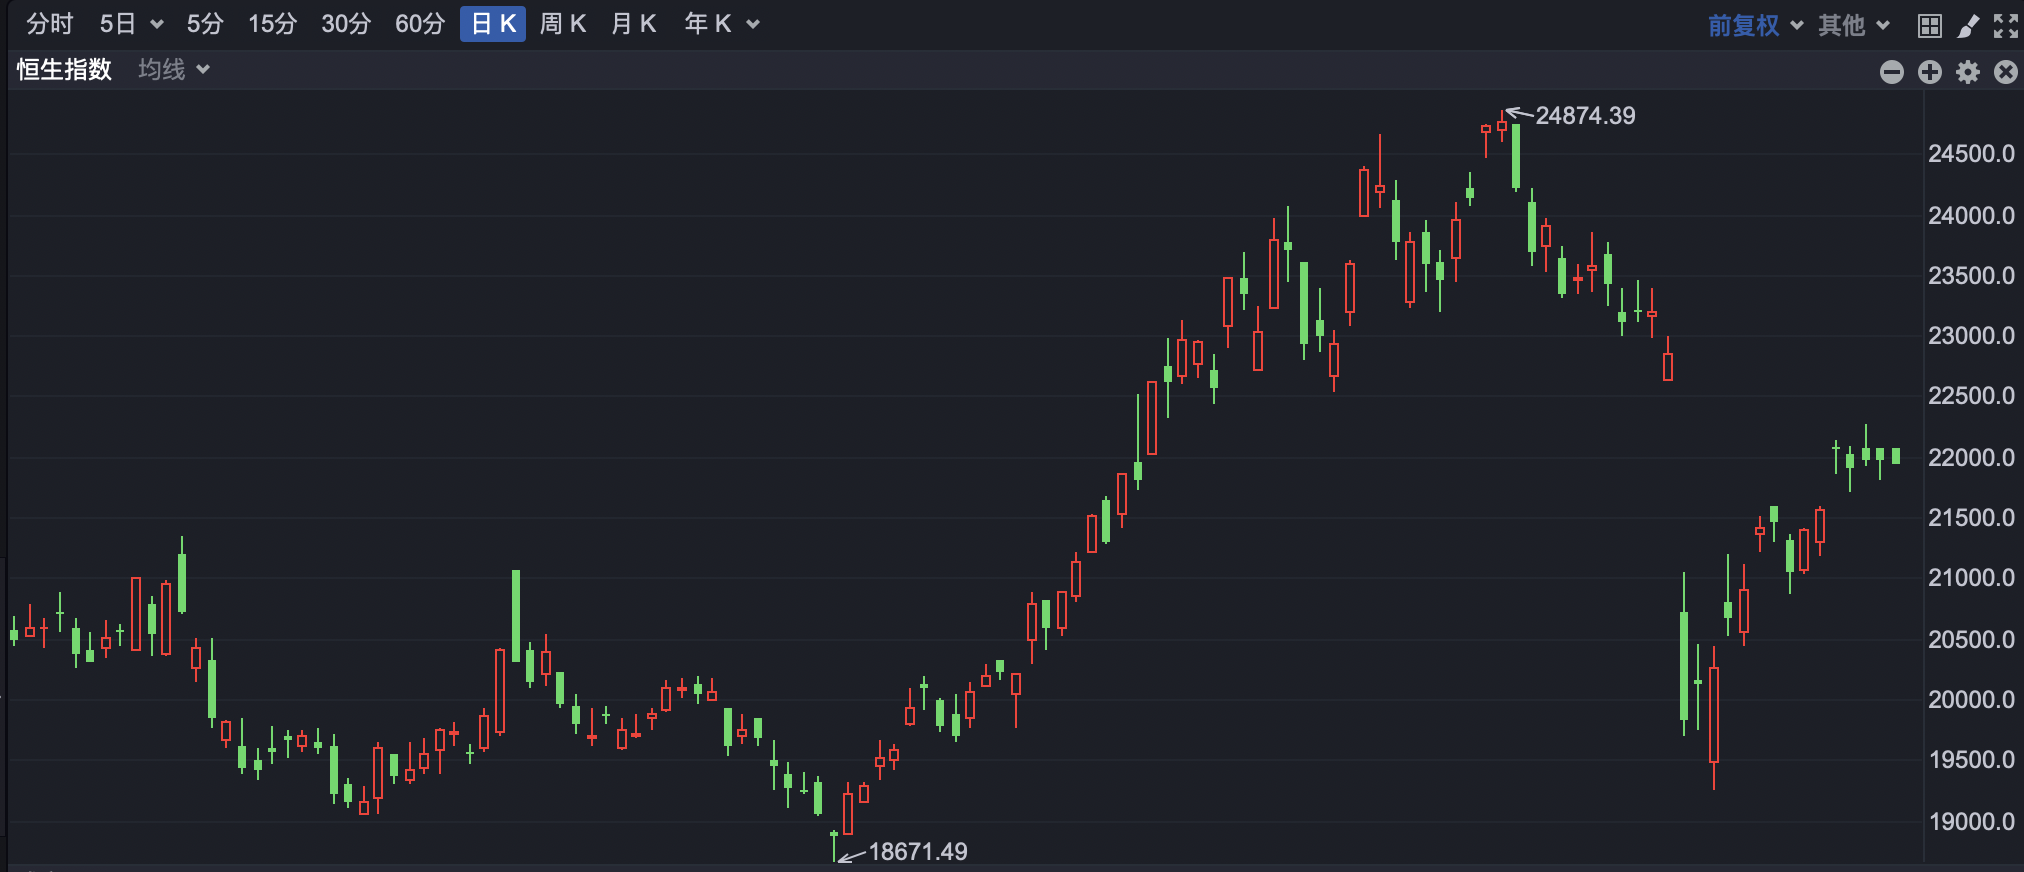Expand the chevron beside 年K
Screen dimensions: 2024x872
pos(753,25)
